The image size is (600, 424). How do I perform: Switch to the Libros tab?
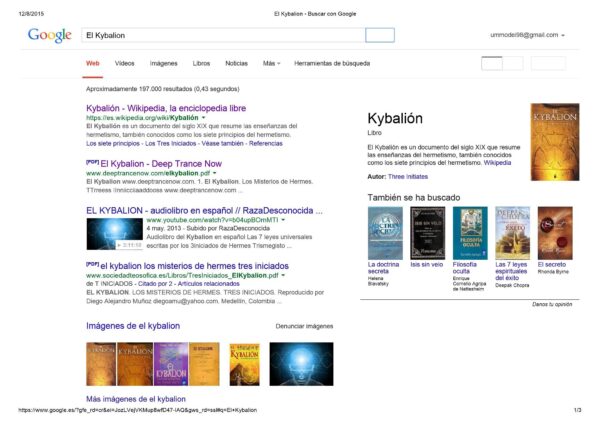point(201,64)
